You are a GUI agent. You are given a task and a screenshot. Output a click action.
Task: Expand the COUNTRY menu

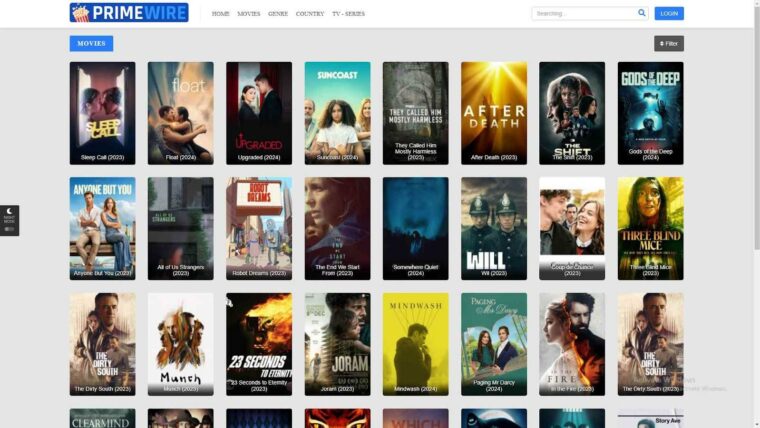click(310, 14)
